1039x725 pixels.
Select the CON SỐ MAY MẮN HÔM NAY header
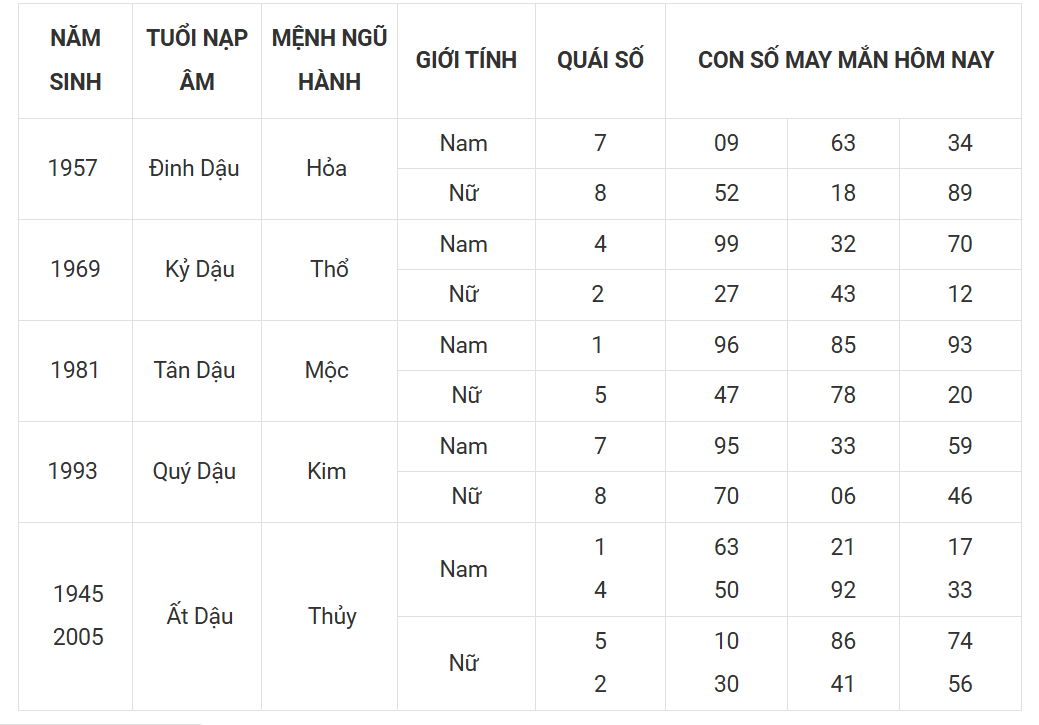(x=844, y=60)
